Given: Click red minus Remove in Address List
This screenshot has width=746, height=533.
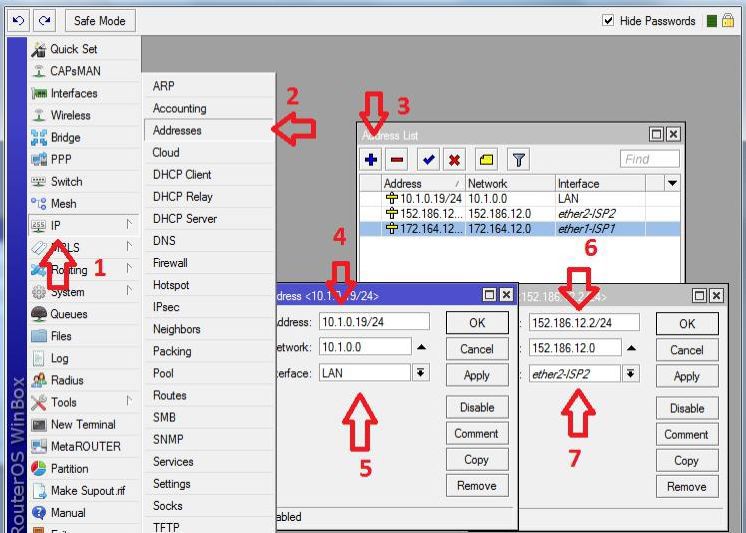Looking at the screenshot, I should point(397,159).
